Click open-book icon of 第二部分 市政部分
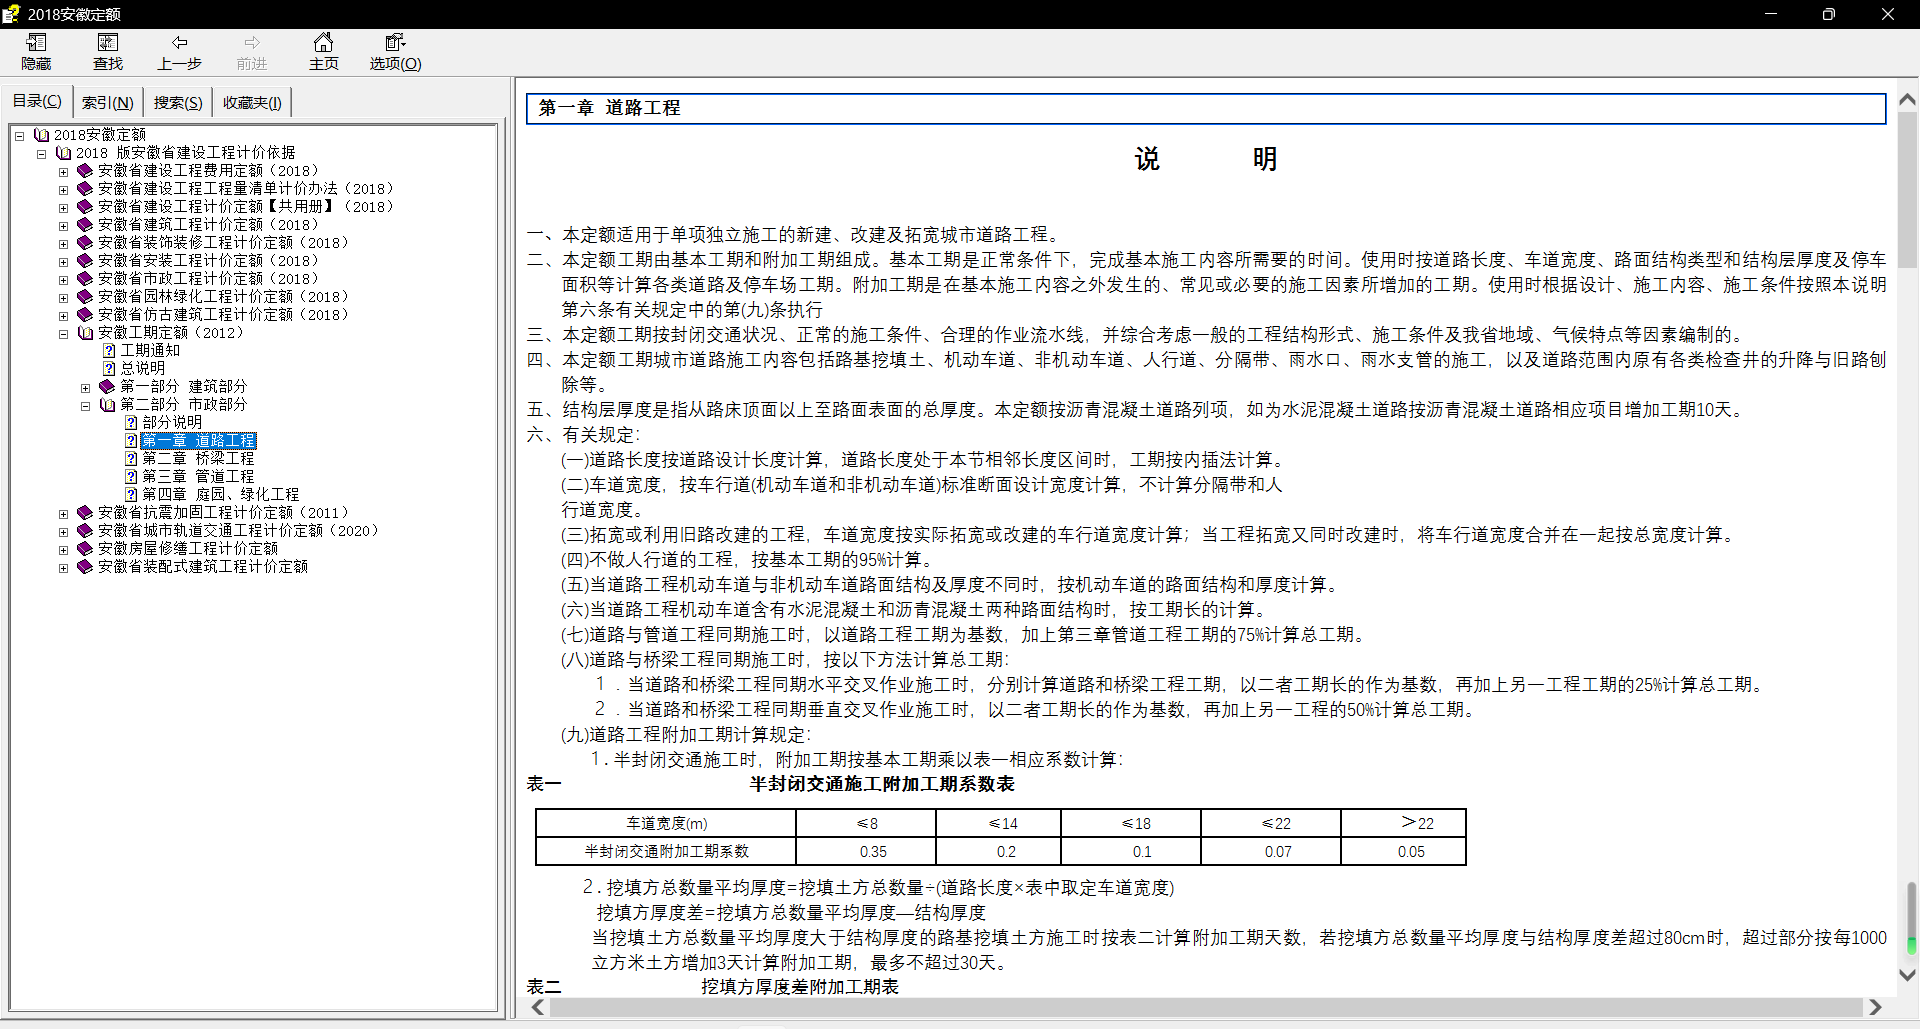 (107, 404)
